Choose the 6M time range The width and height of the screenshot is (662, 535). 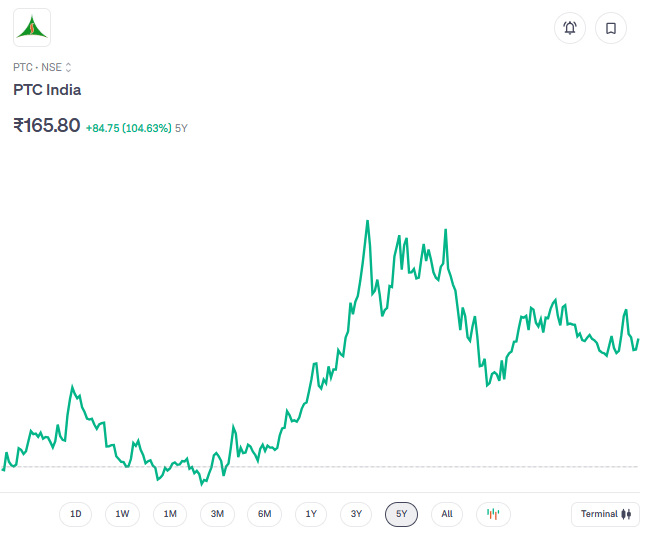coord(264,514)
